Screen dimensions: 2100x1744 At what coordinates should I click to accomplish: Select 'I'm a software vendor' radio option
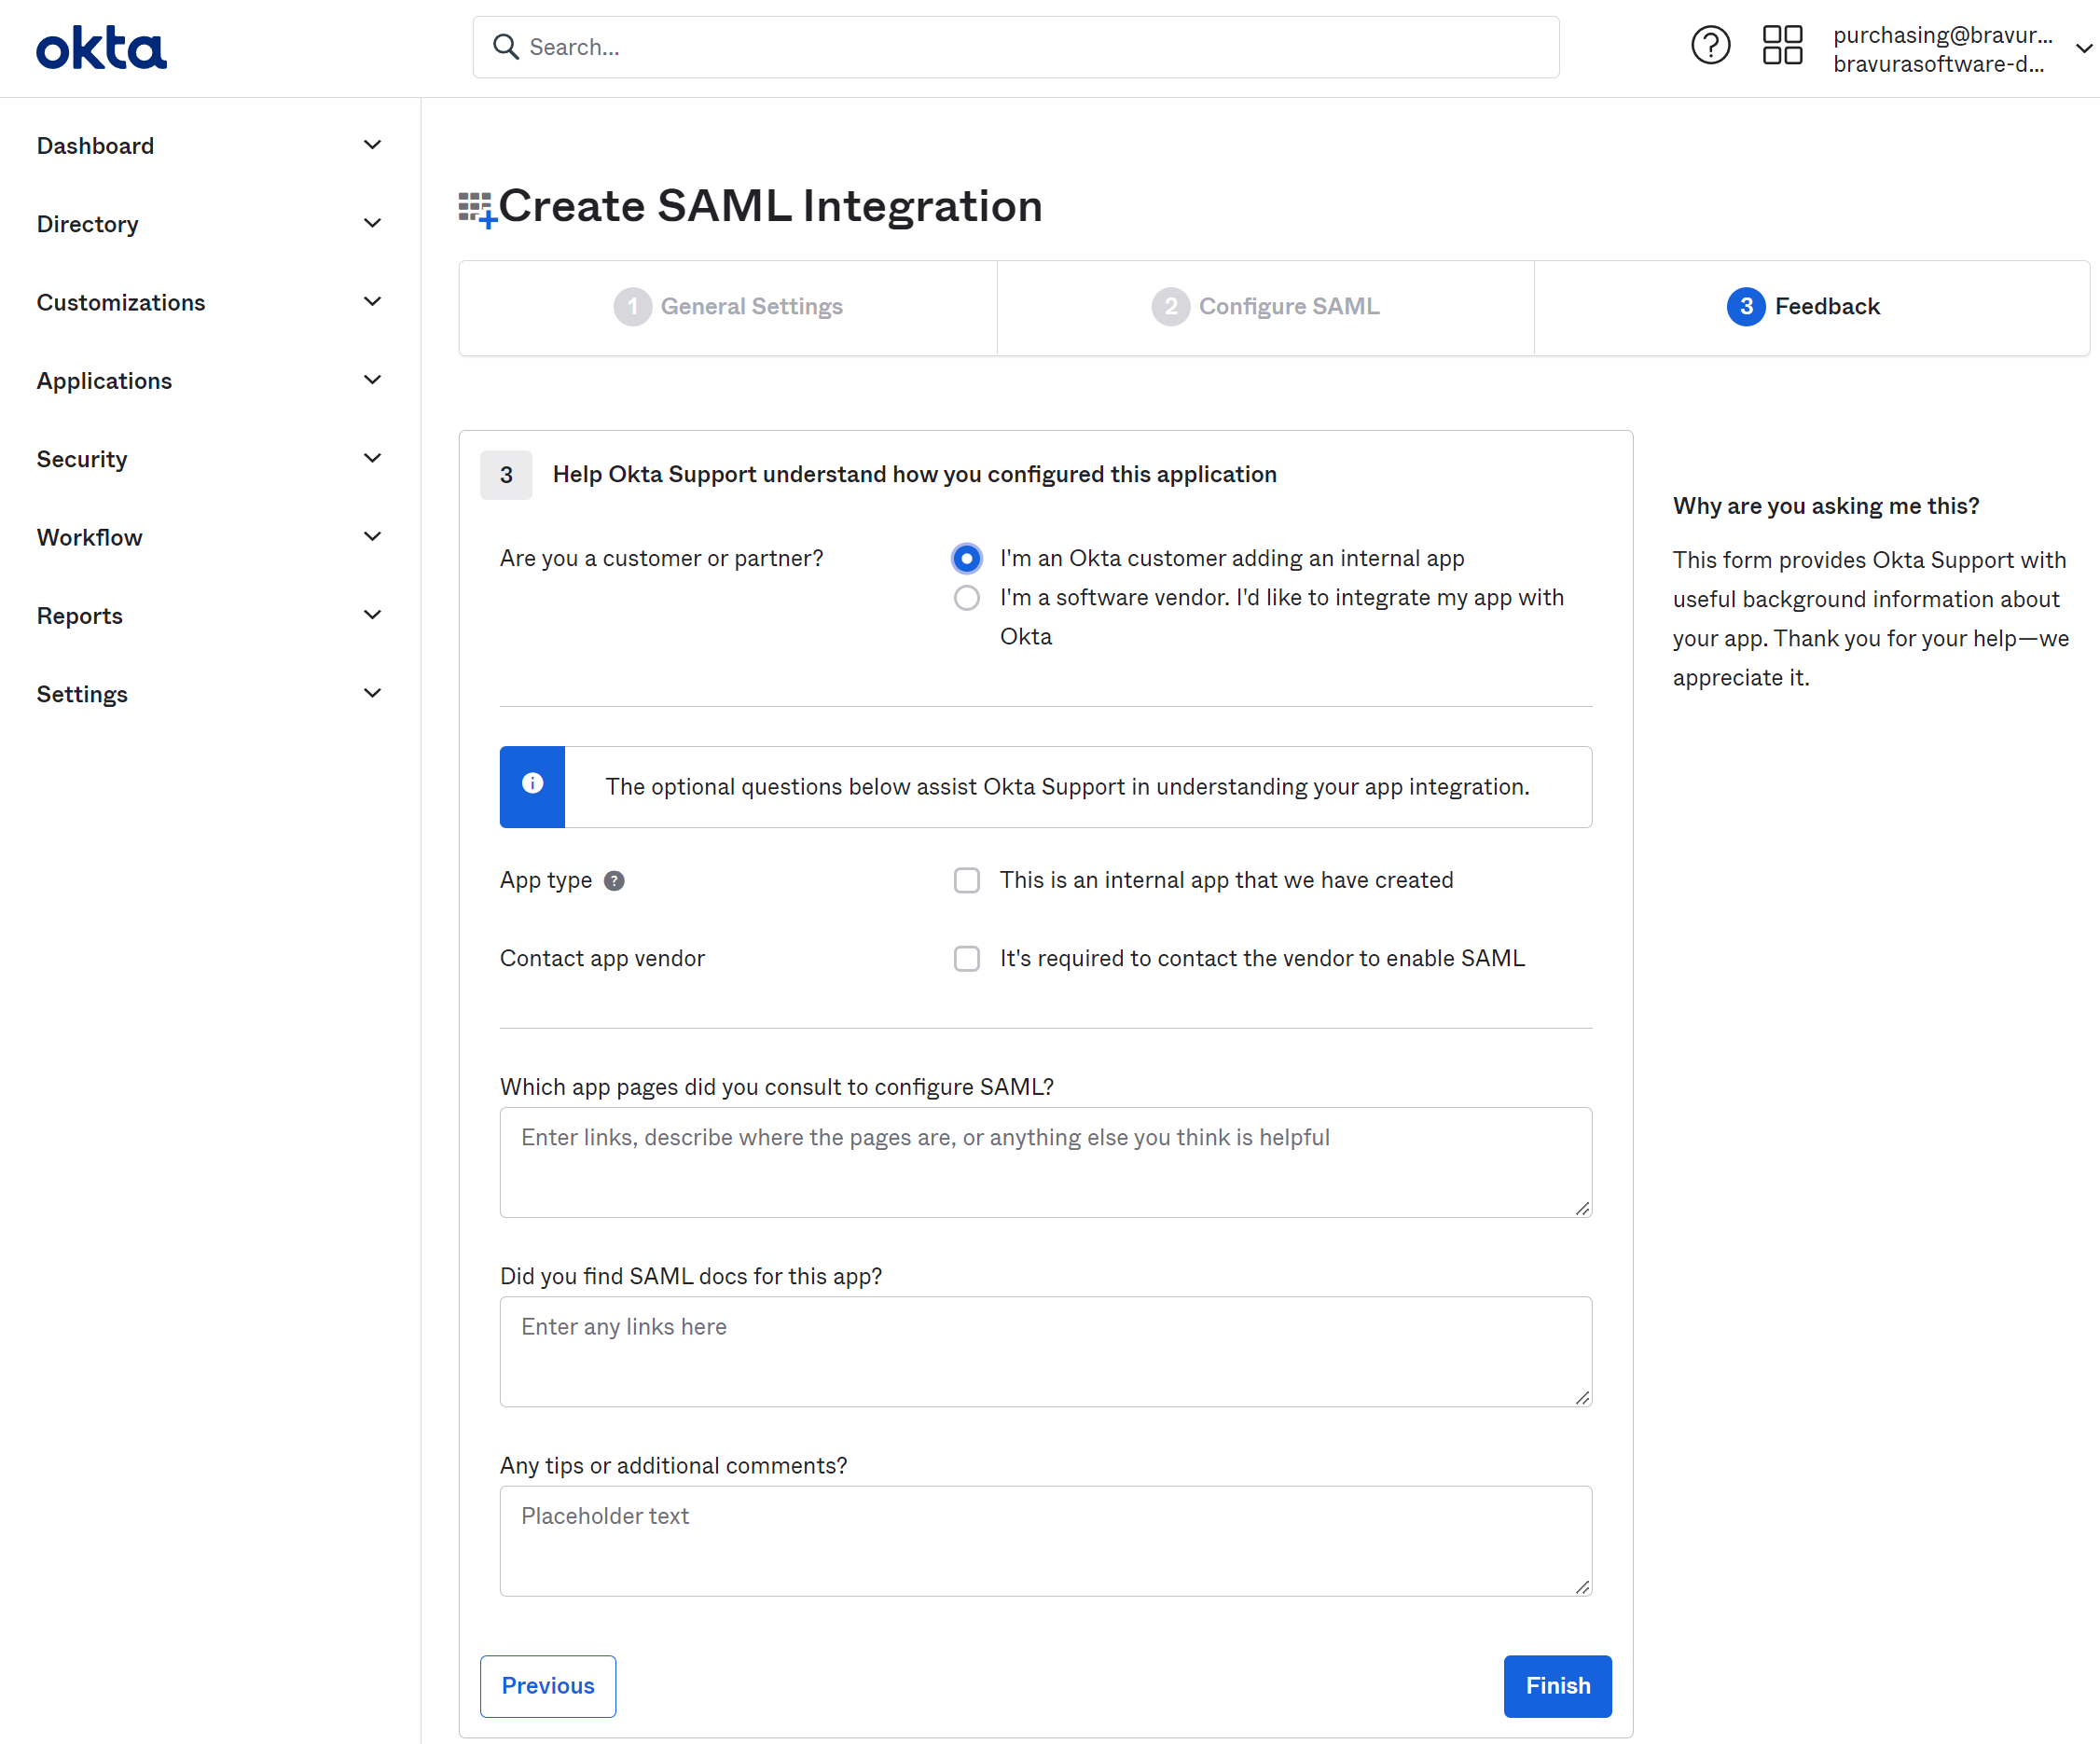(x=966, y=598)
